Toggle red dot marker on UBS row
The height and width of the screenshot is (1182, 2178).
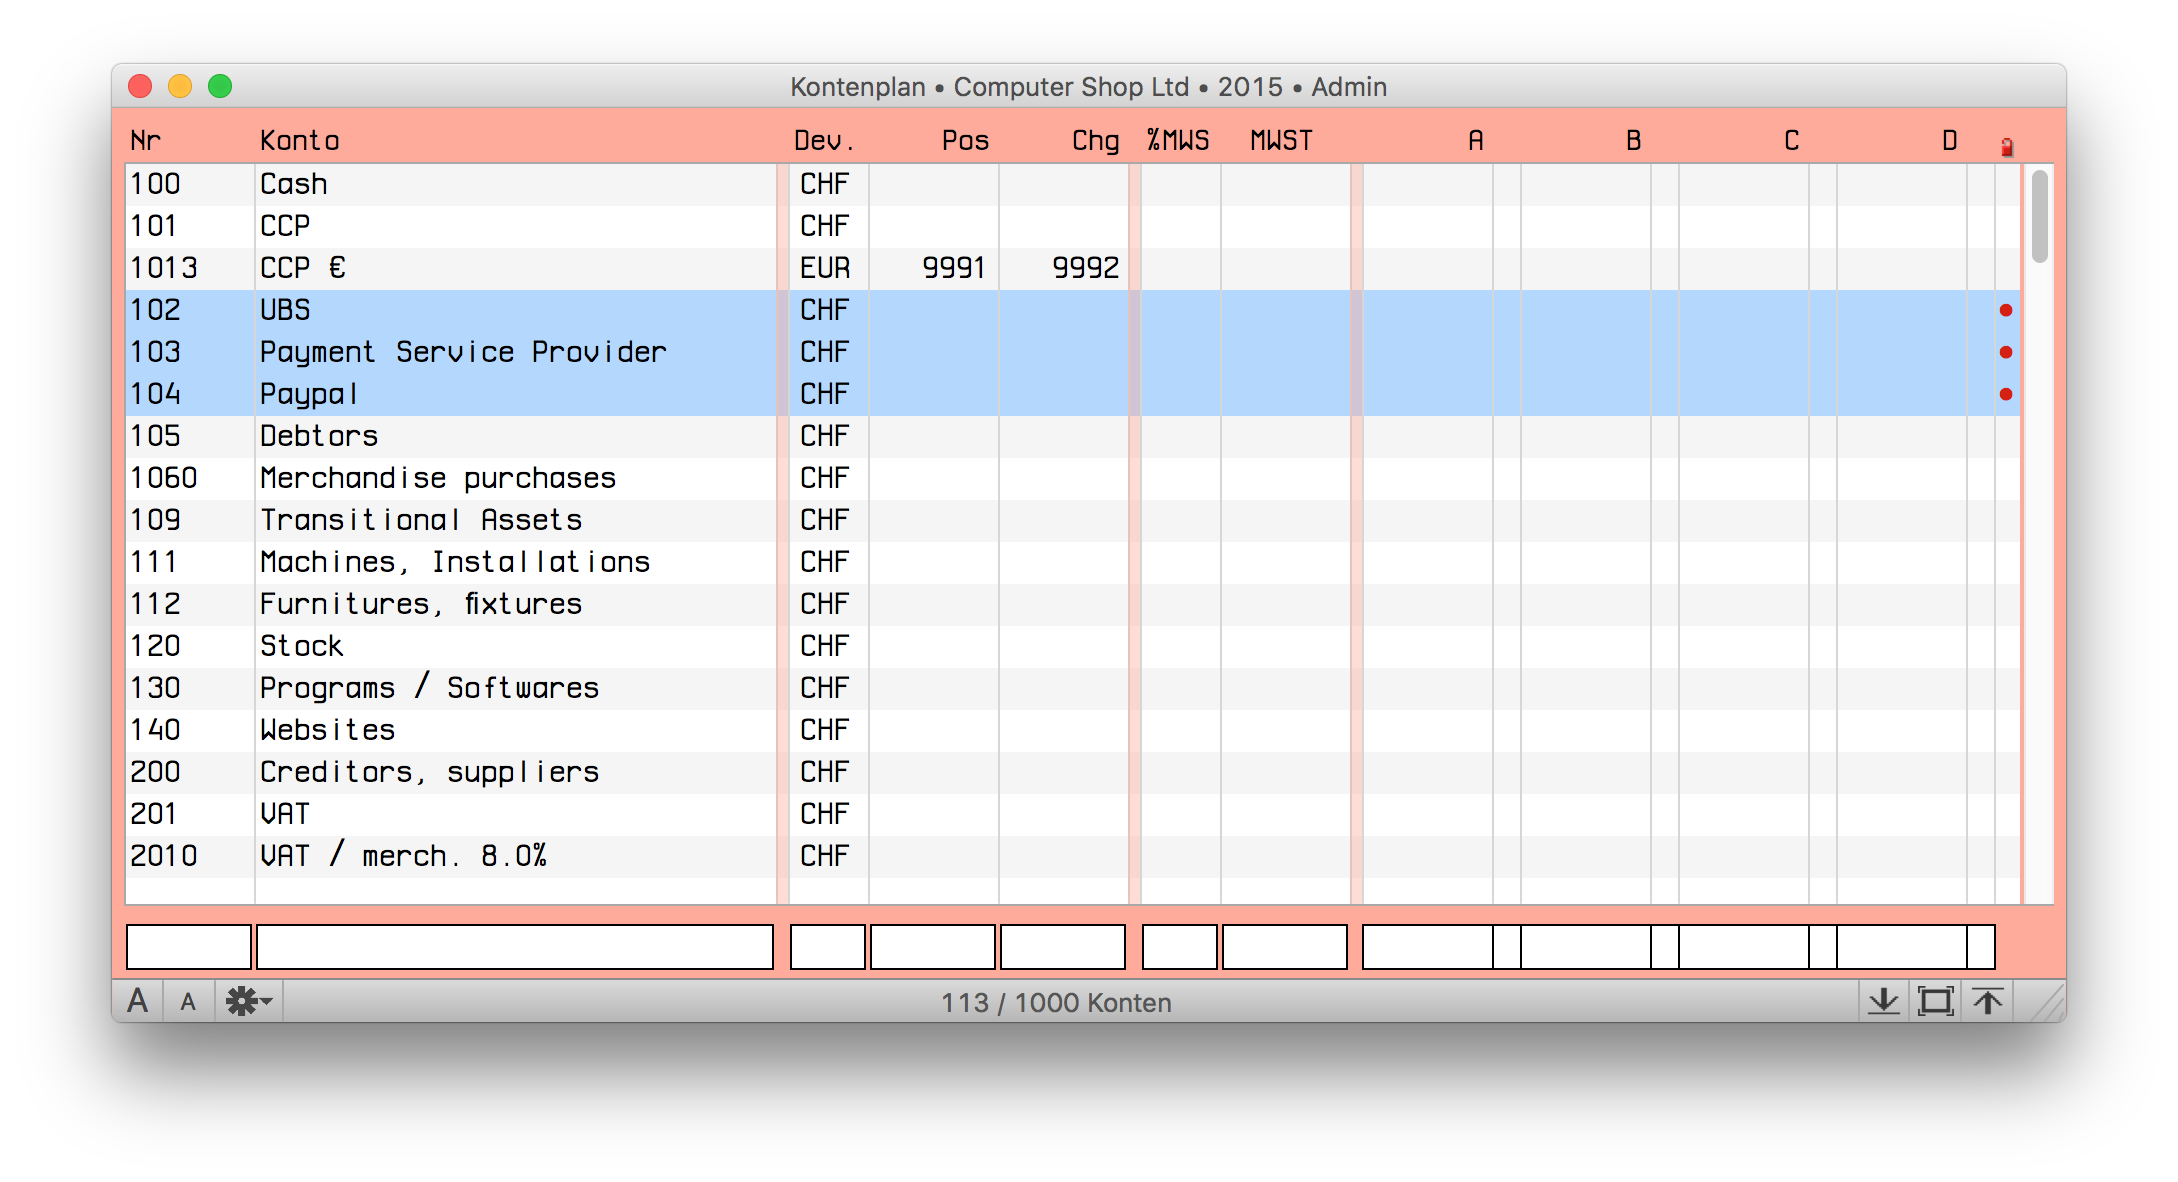point(2005,310)
